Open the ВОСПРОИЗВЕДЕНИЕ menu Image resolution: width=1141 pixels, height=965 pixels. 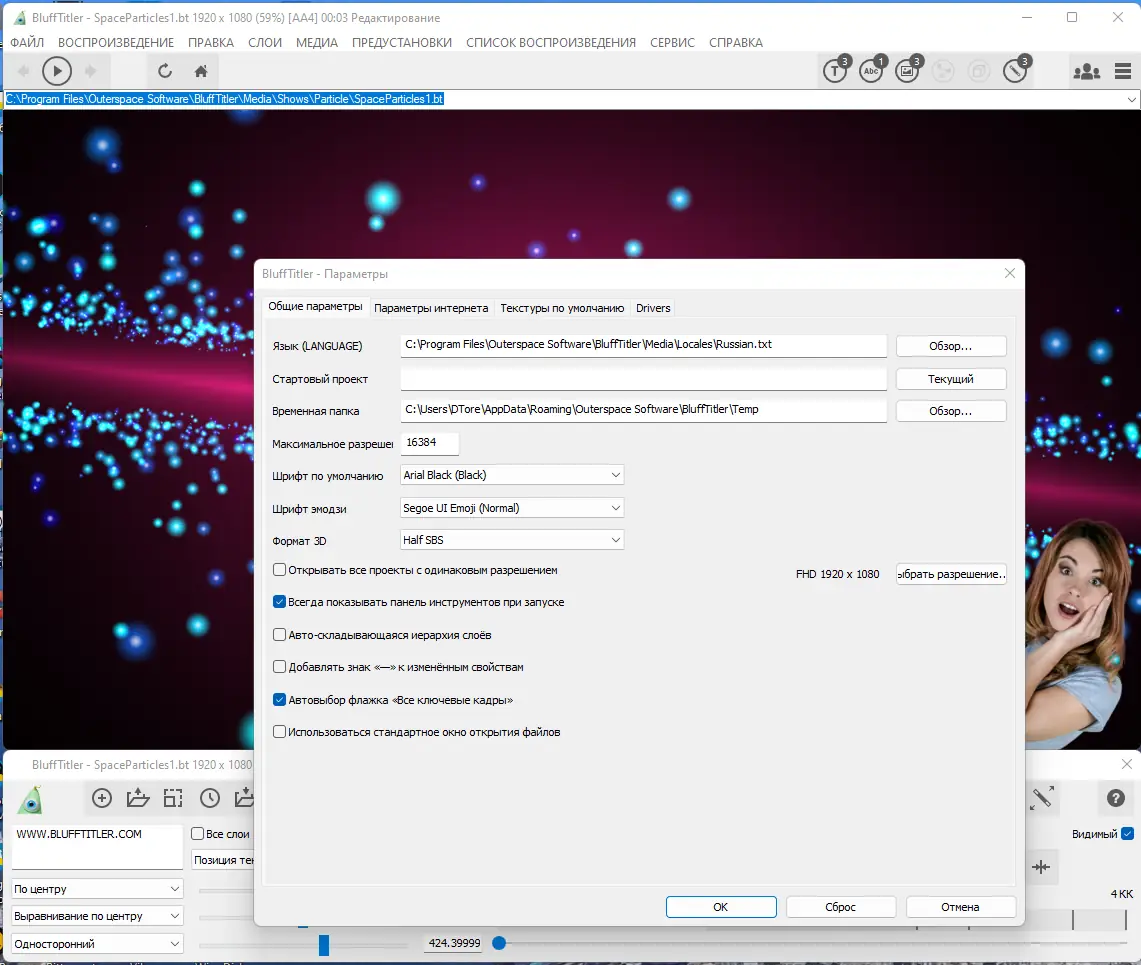click(x=116, y=43)
